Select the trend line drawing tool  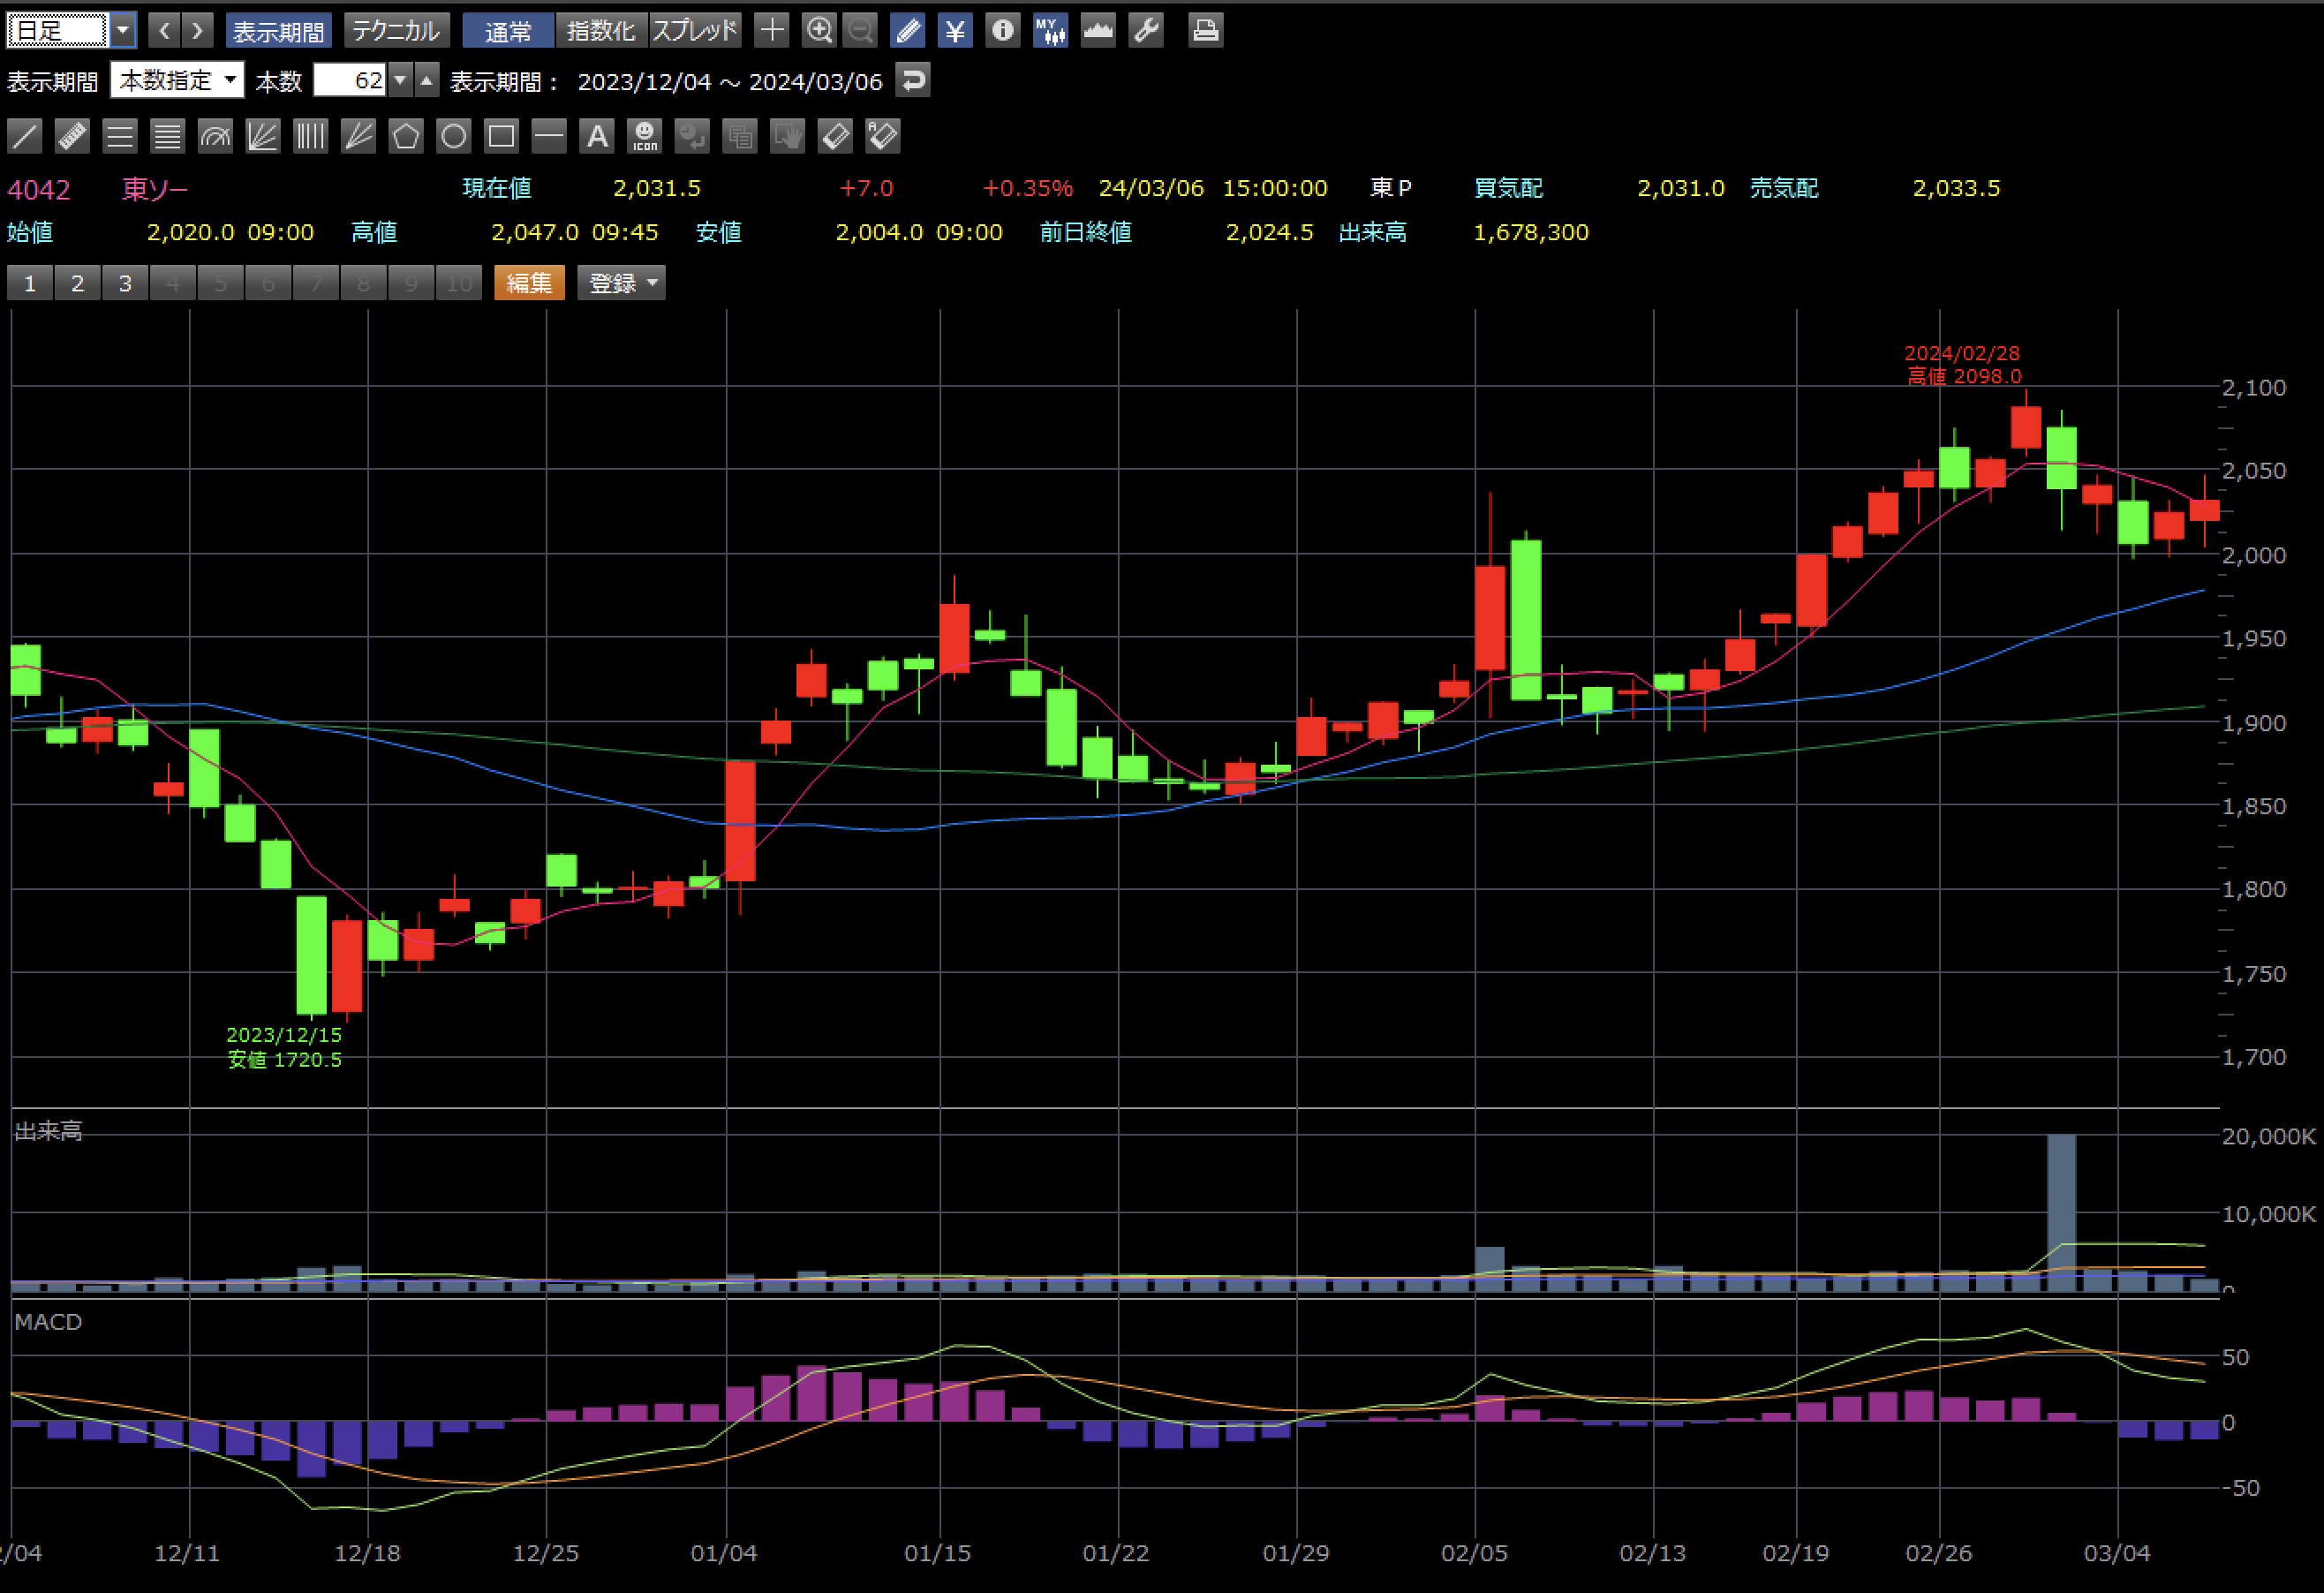pos(25,136)
